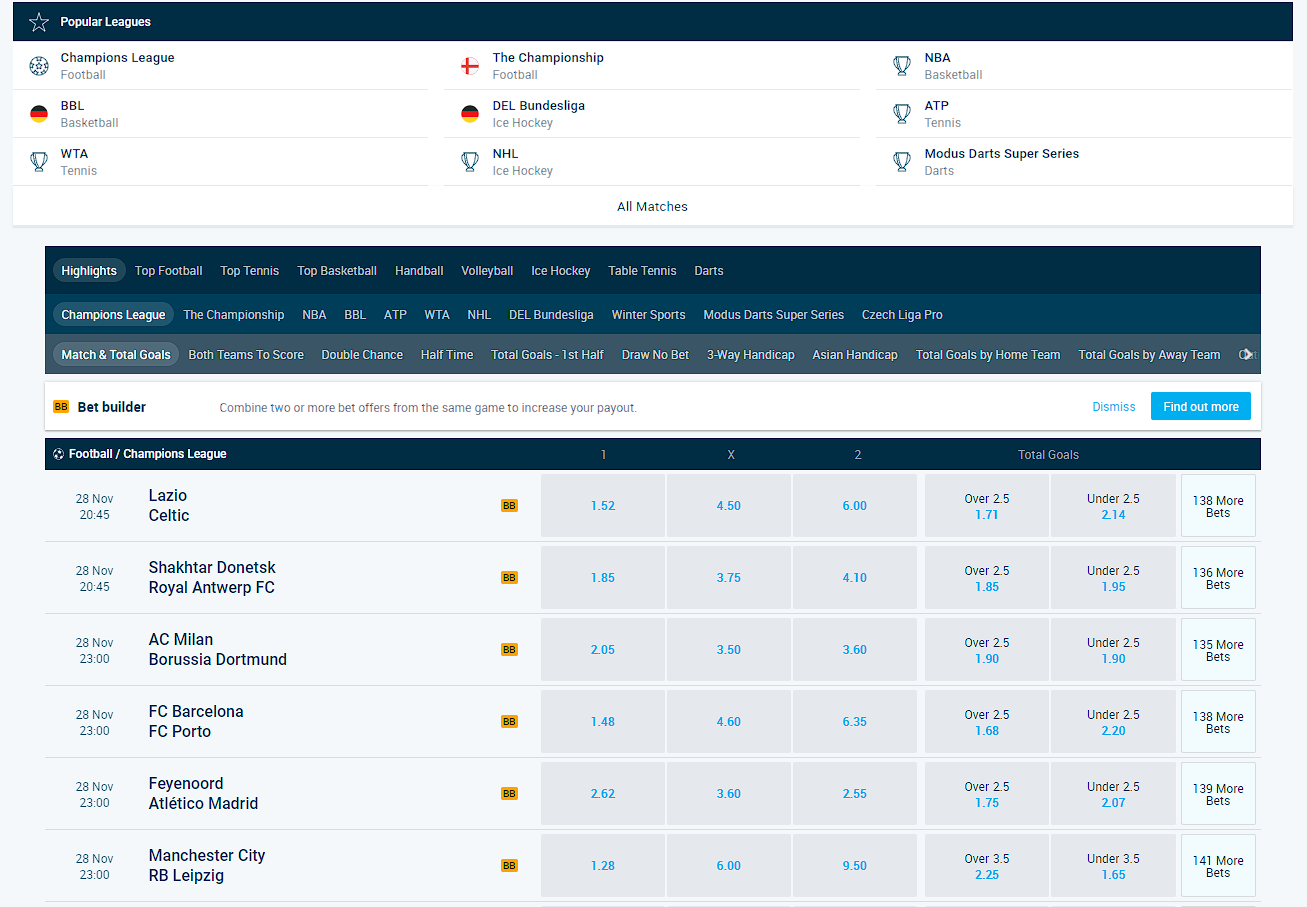Select Lazio home win odds 1.52

603,506
